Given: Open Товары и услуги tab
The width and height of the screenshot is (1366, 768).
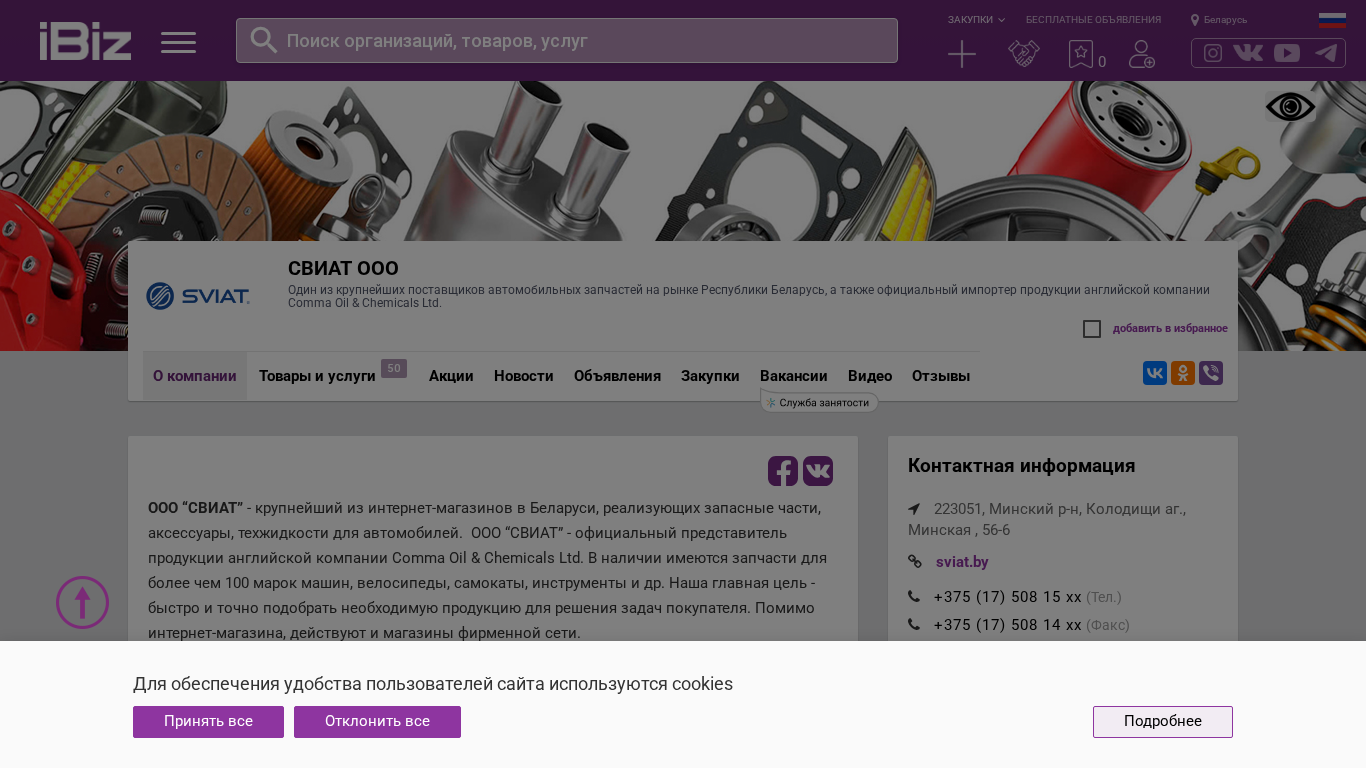Looking at the screenshot, I should pos(317,376).
